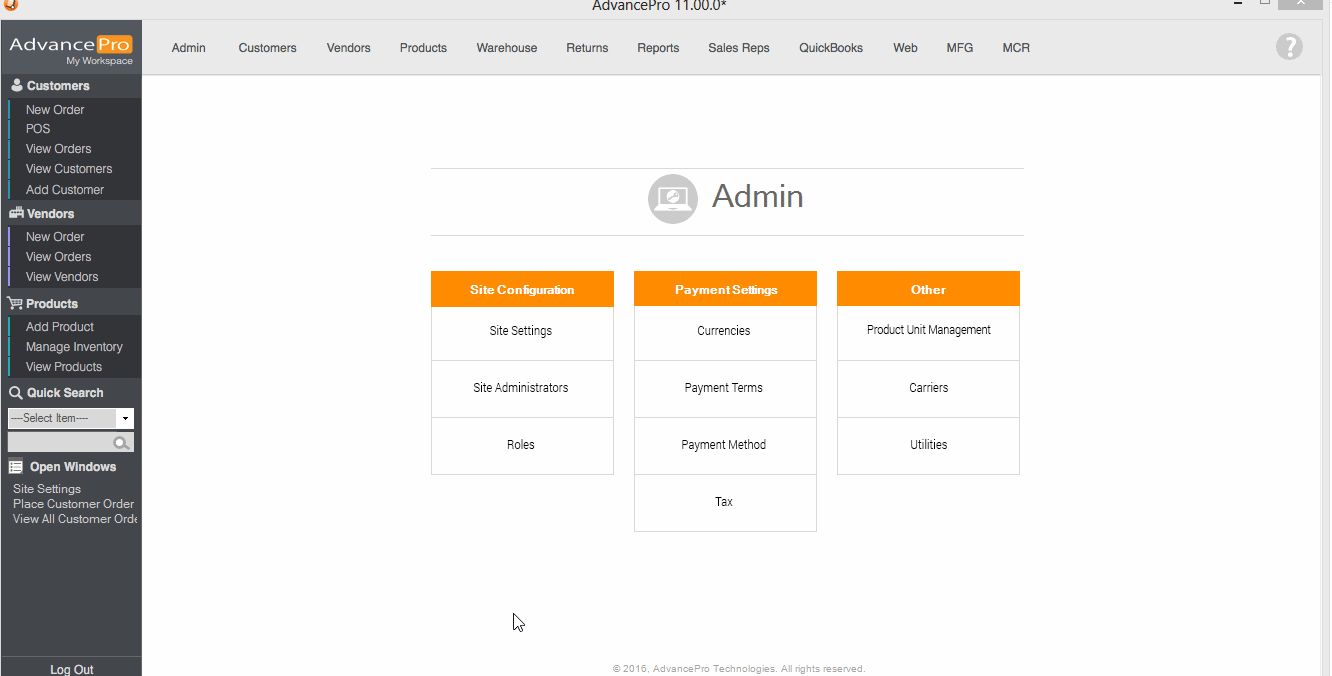Open Product Unit Management
The width and height of the screenshot is (1332, 676).
point(928,330)
